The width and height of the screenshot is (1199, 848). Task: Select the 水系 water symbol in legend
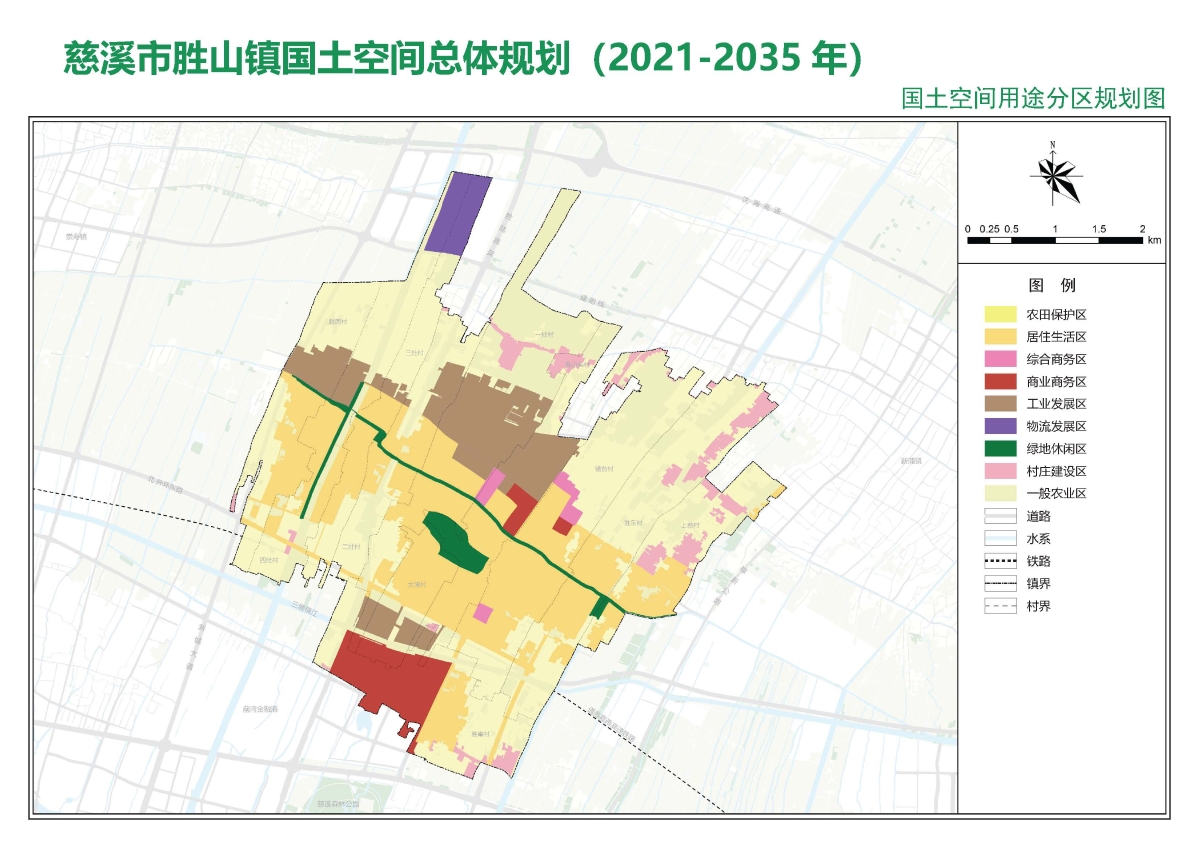click(x=1000, y=538)
